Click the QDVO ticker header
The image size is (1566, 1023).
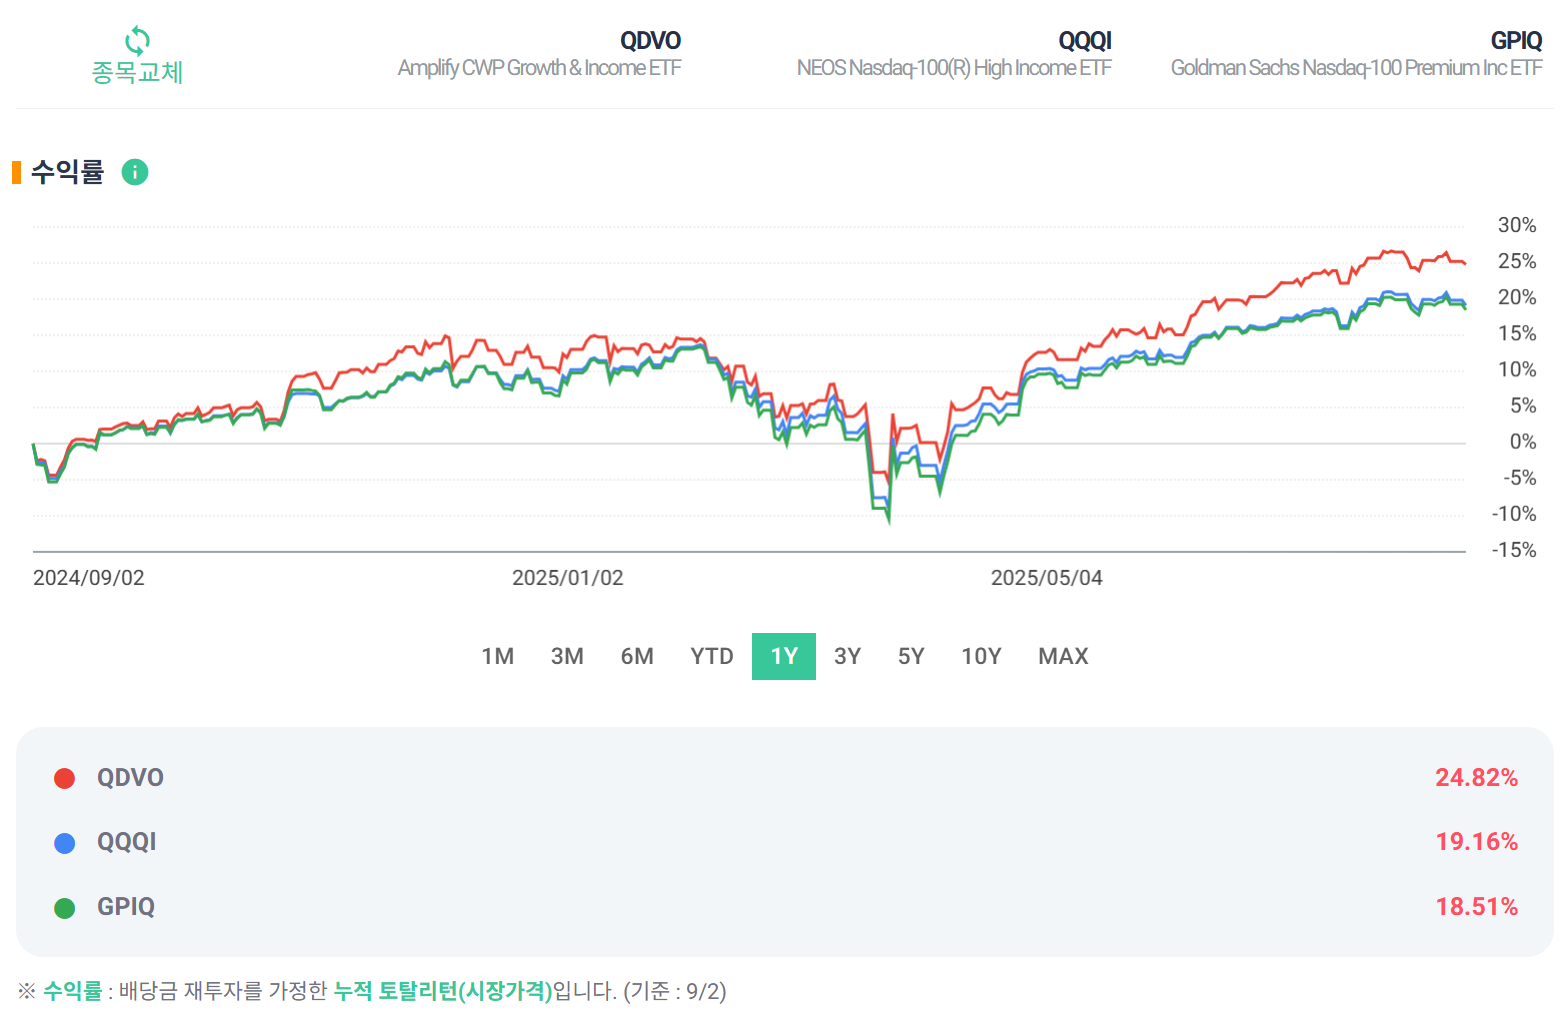[650, 41]
